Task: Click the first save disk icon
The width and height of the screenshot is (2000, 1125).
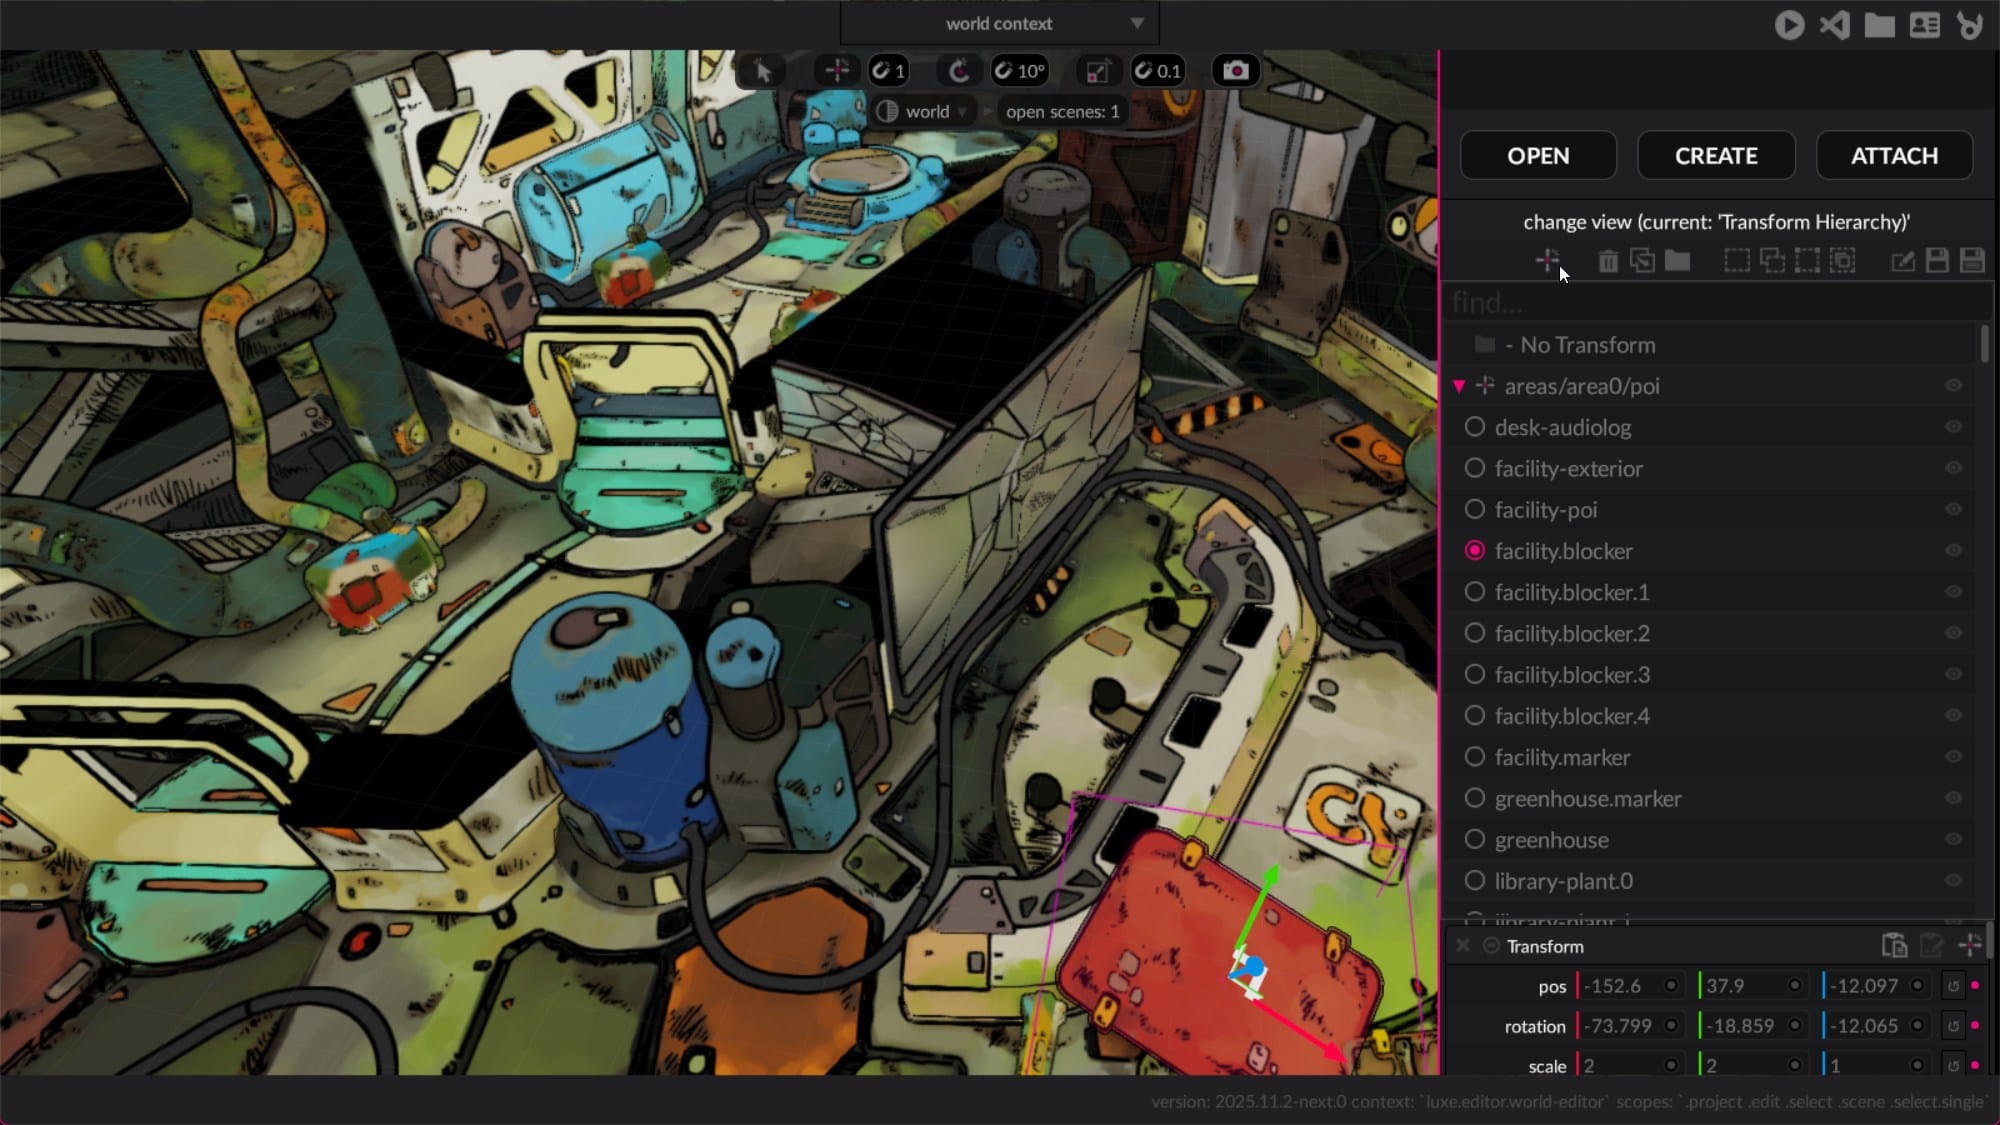Action: tap(1937, 261)
